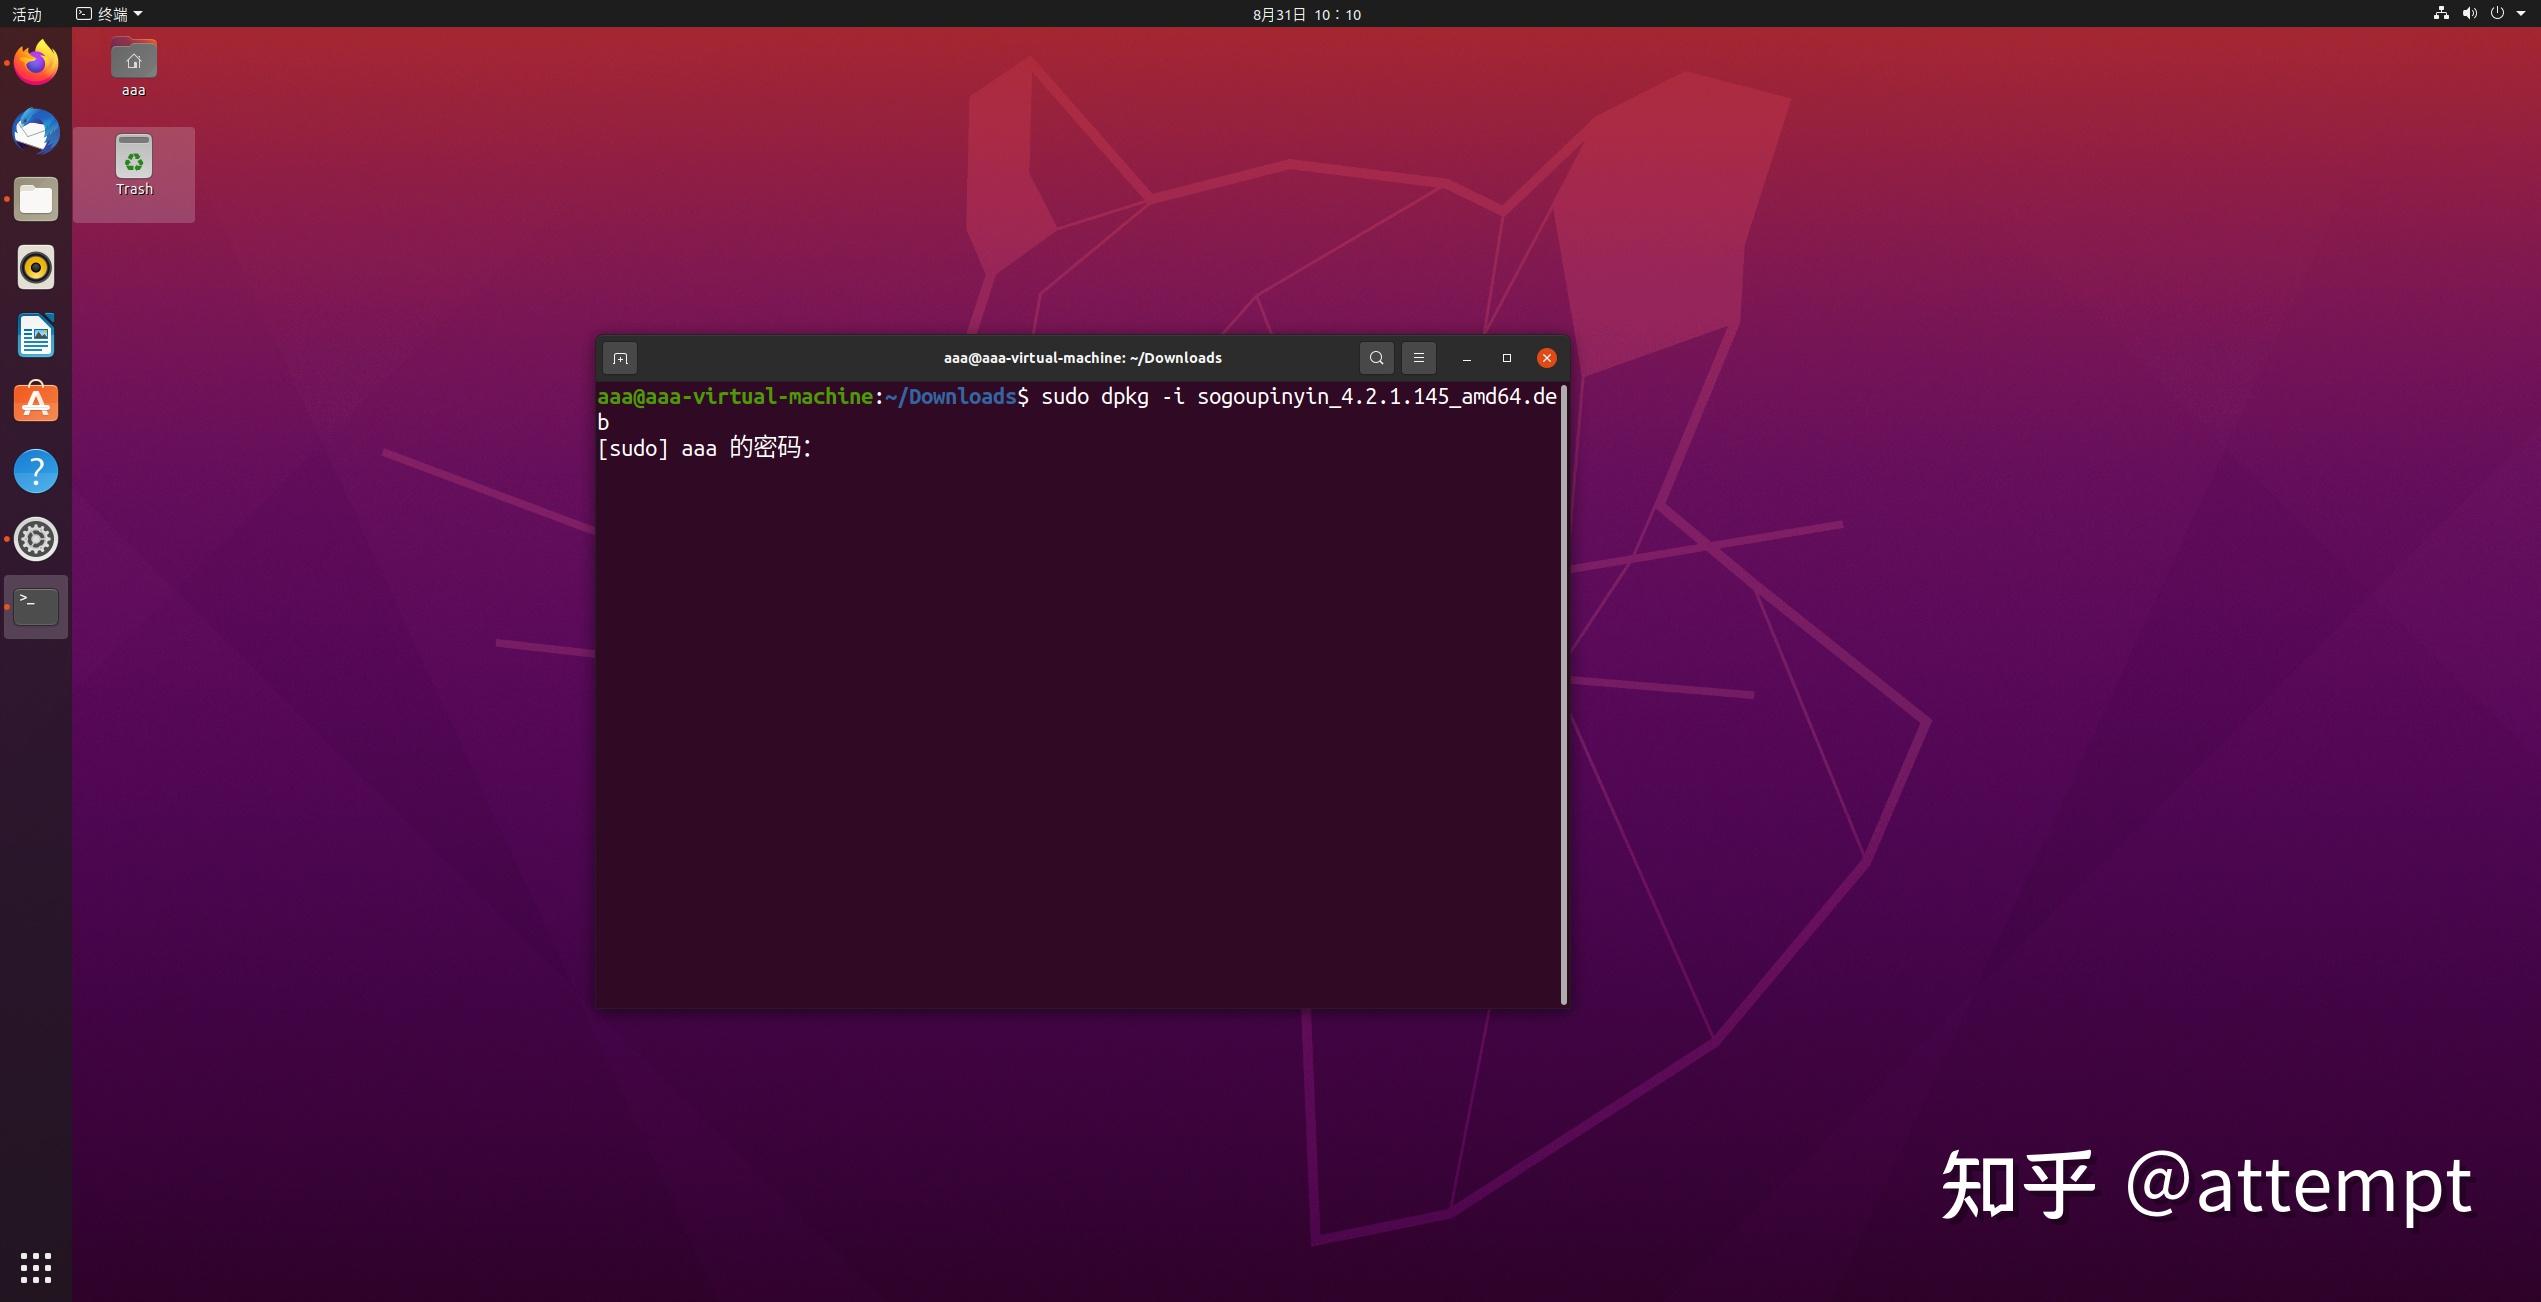Screen dimensions: 2541x1302
Task: Open the clock showing 8月31日 10:10
Action: (1306, 14)
